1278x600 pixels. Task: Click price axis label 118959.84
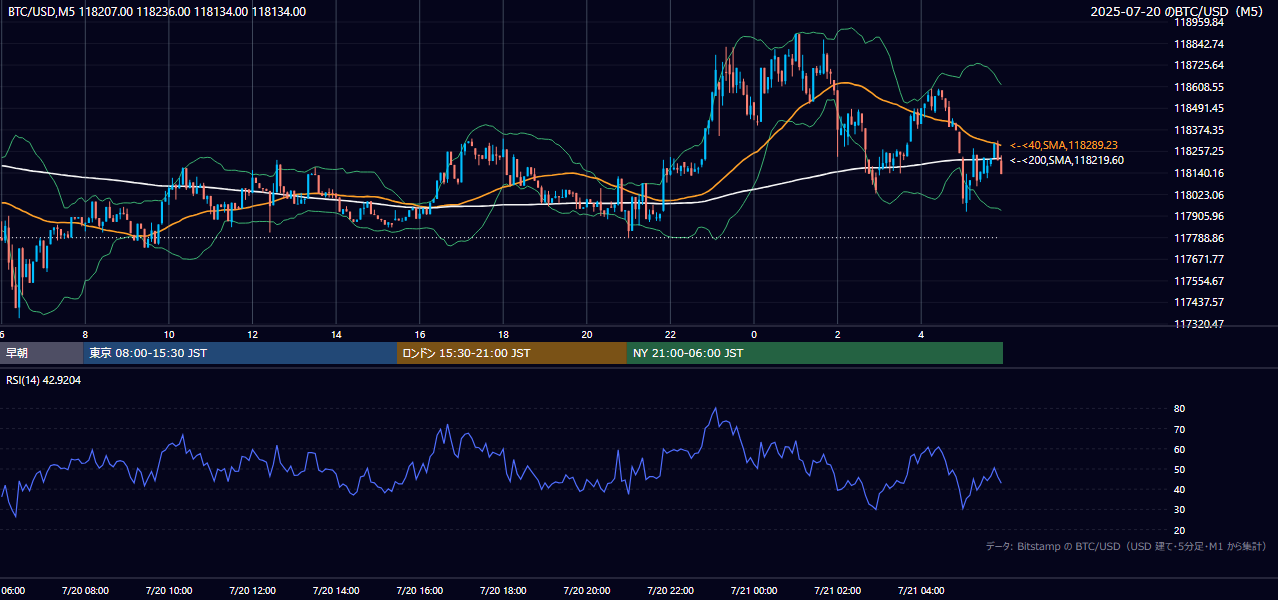[1200, 22]
